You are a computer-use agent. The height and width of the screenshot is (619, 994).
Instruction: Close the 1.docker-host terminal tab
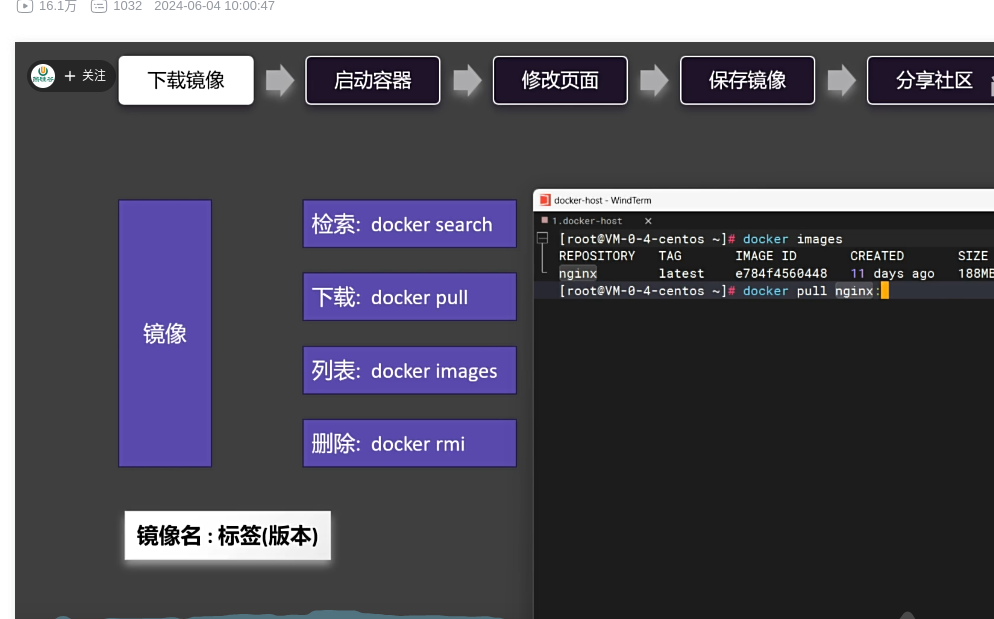pos(648,221)
